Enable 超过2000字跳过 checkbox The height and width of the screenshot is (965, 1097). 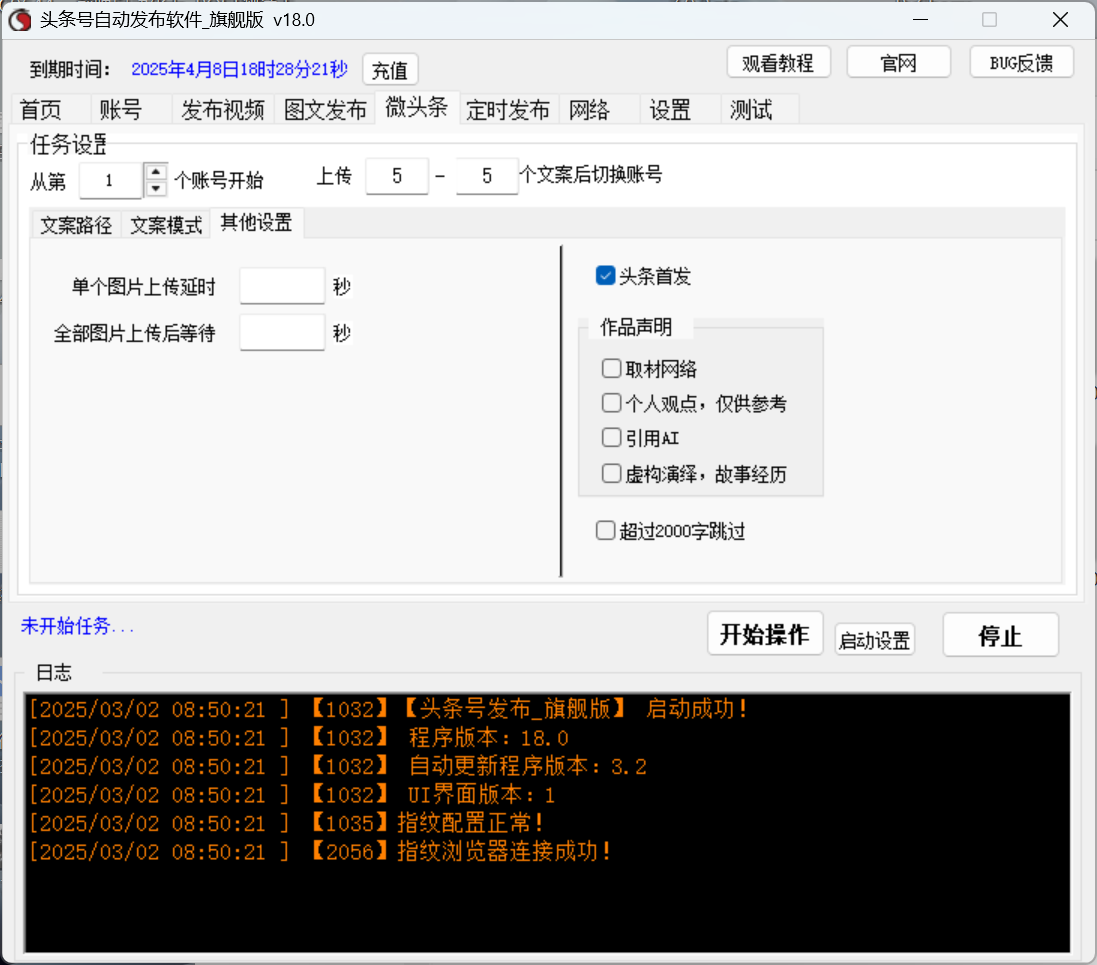605,530
